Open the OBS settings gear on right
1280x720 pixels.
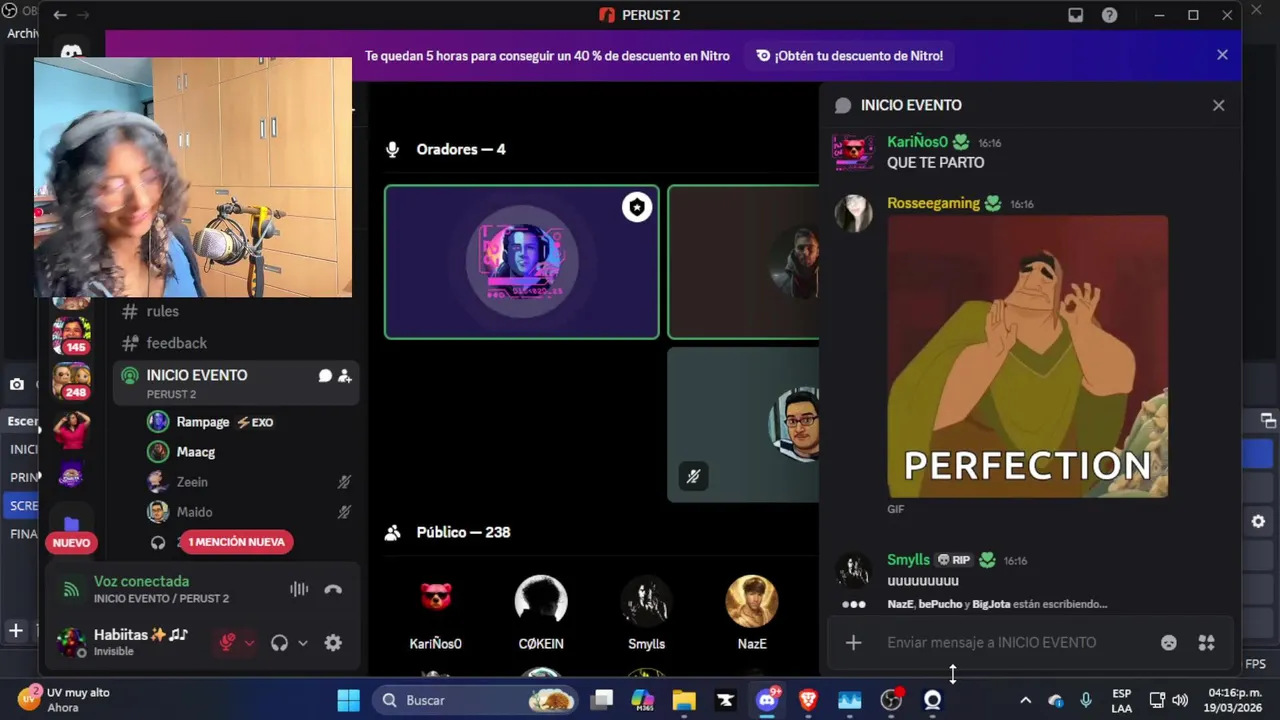(x=1258, y=521)
